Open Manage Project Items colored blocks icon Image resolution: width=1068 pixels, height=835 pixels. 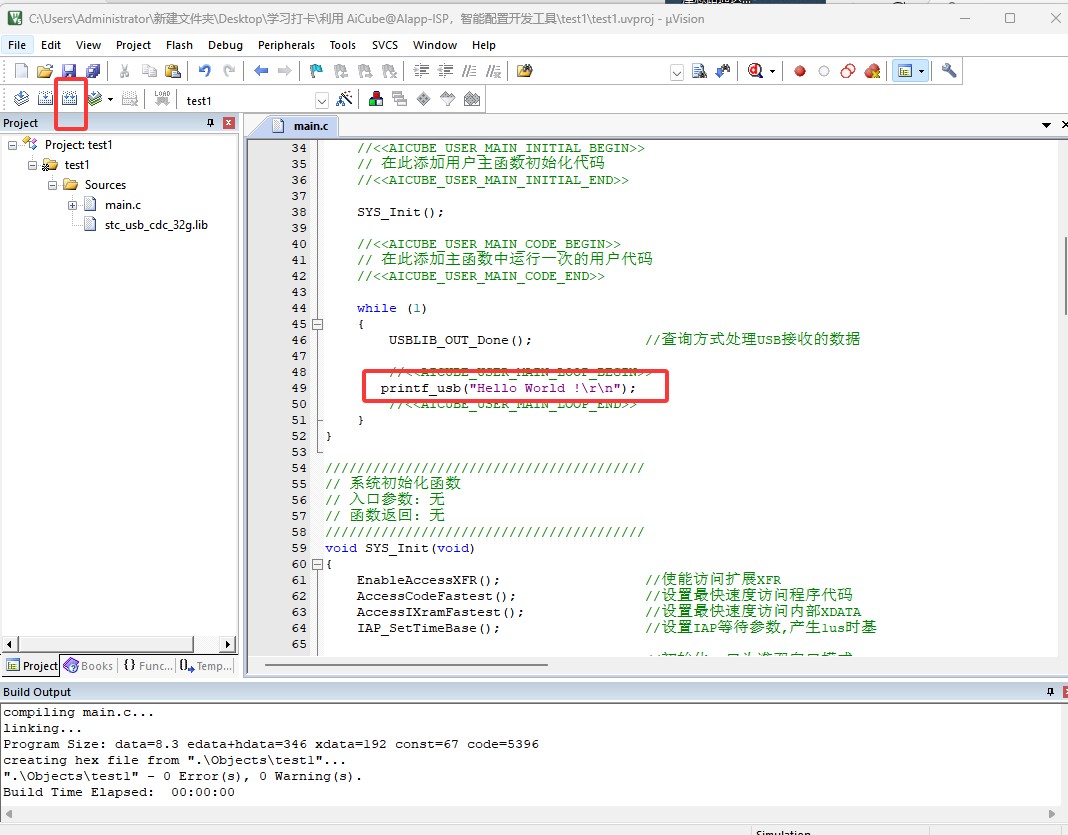point(375,99)
